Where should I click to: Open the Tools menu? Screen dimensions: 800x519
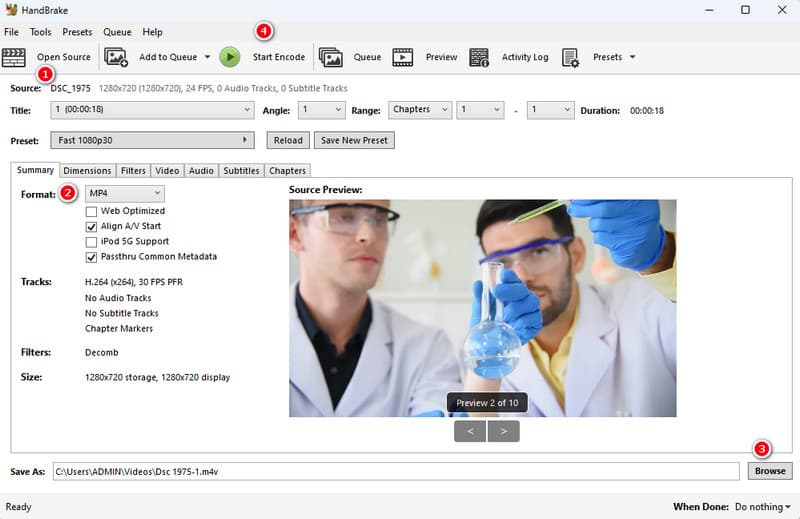click(40, 32)
